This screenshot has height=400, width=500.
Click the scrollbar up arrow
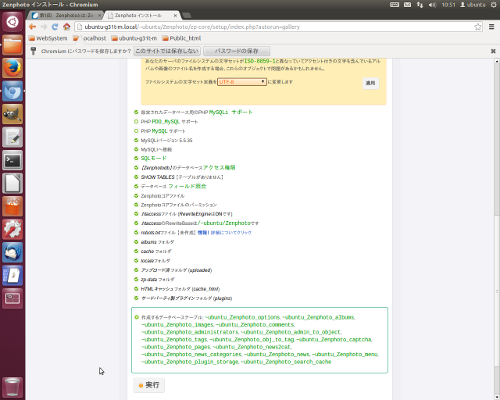pyautogui.click(x=497, y=61)
